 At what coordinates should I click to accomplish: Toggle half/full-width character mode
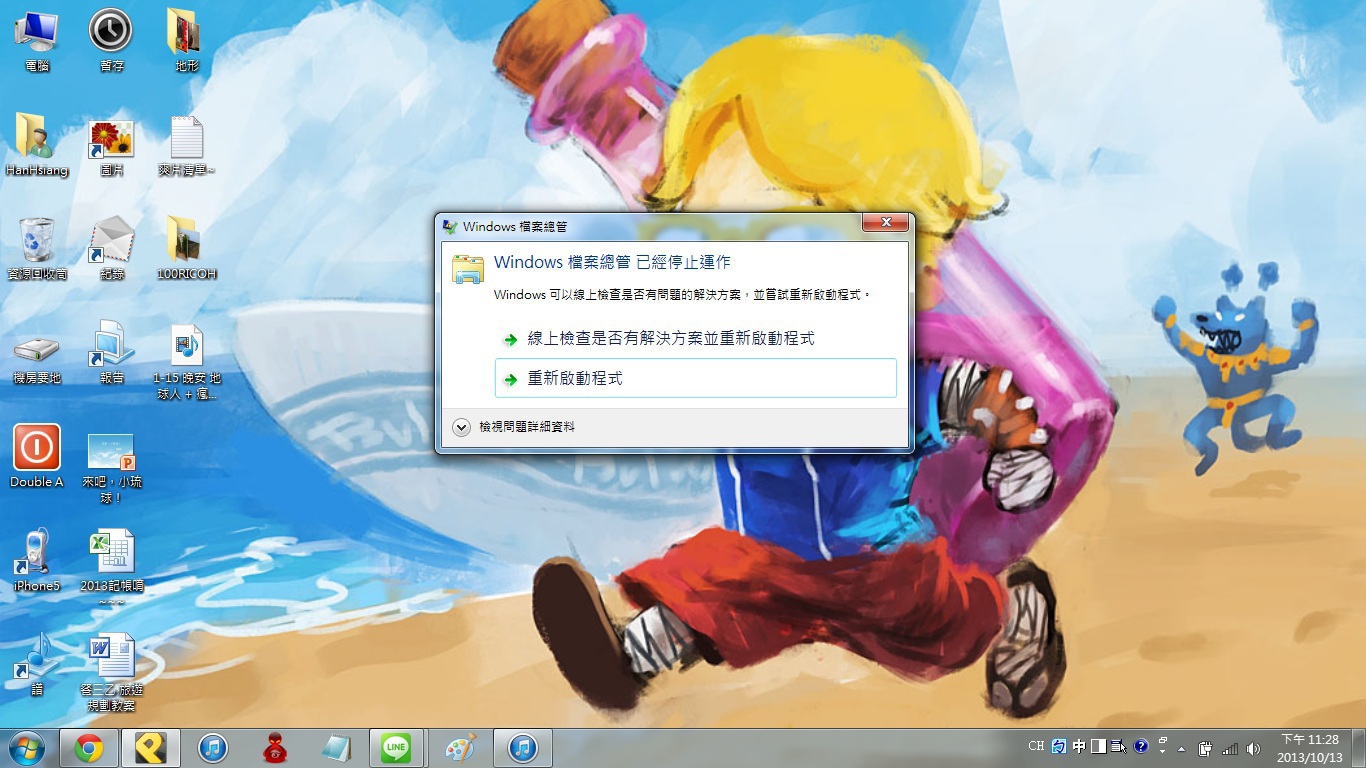click(x=1099, y=746)
